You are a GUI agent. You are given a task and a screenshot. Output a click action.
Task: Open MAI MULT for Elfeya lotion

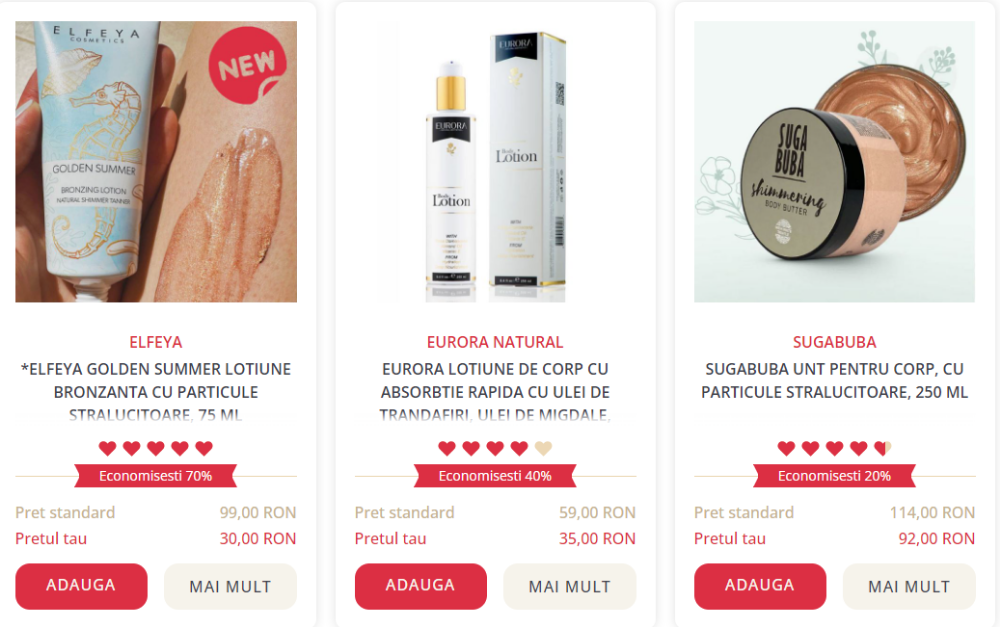pyautogui.click(x=230, y=586)
